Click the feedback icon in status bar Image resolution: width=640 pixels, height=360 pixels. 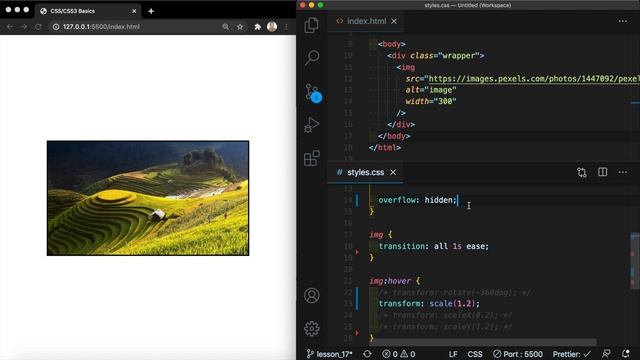coord(607,354)
